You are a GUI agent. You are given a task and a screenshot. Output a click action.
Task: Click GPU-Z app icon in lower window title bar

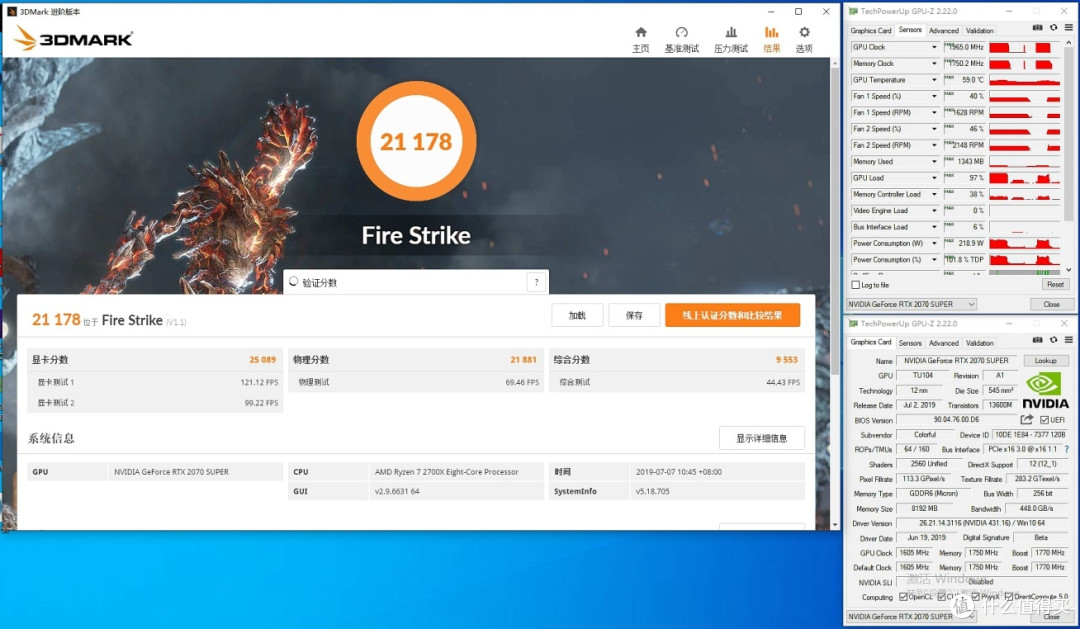click(853, 323)
